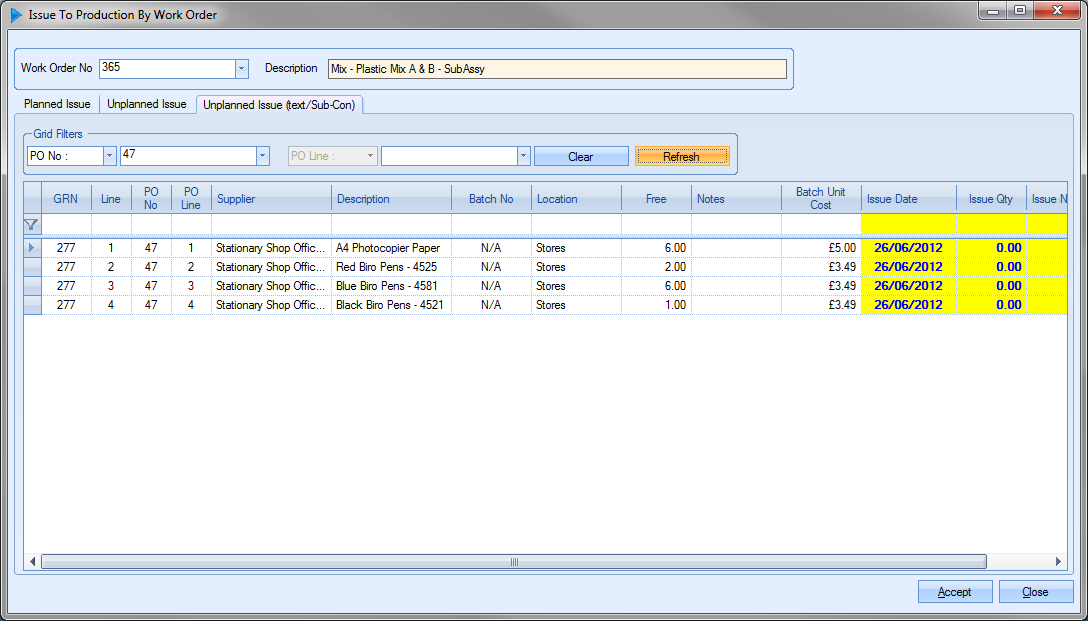Click the grid filter funnel icon
1088x621 pixels.
tap(31, 224)
